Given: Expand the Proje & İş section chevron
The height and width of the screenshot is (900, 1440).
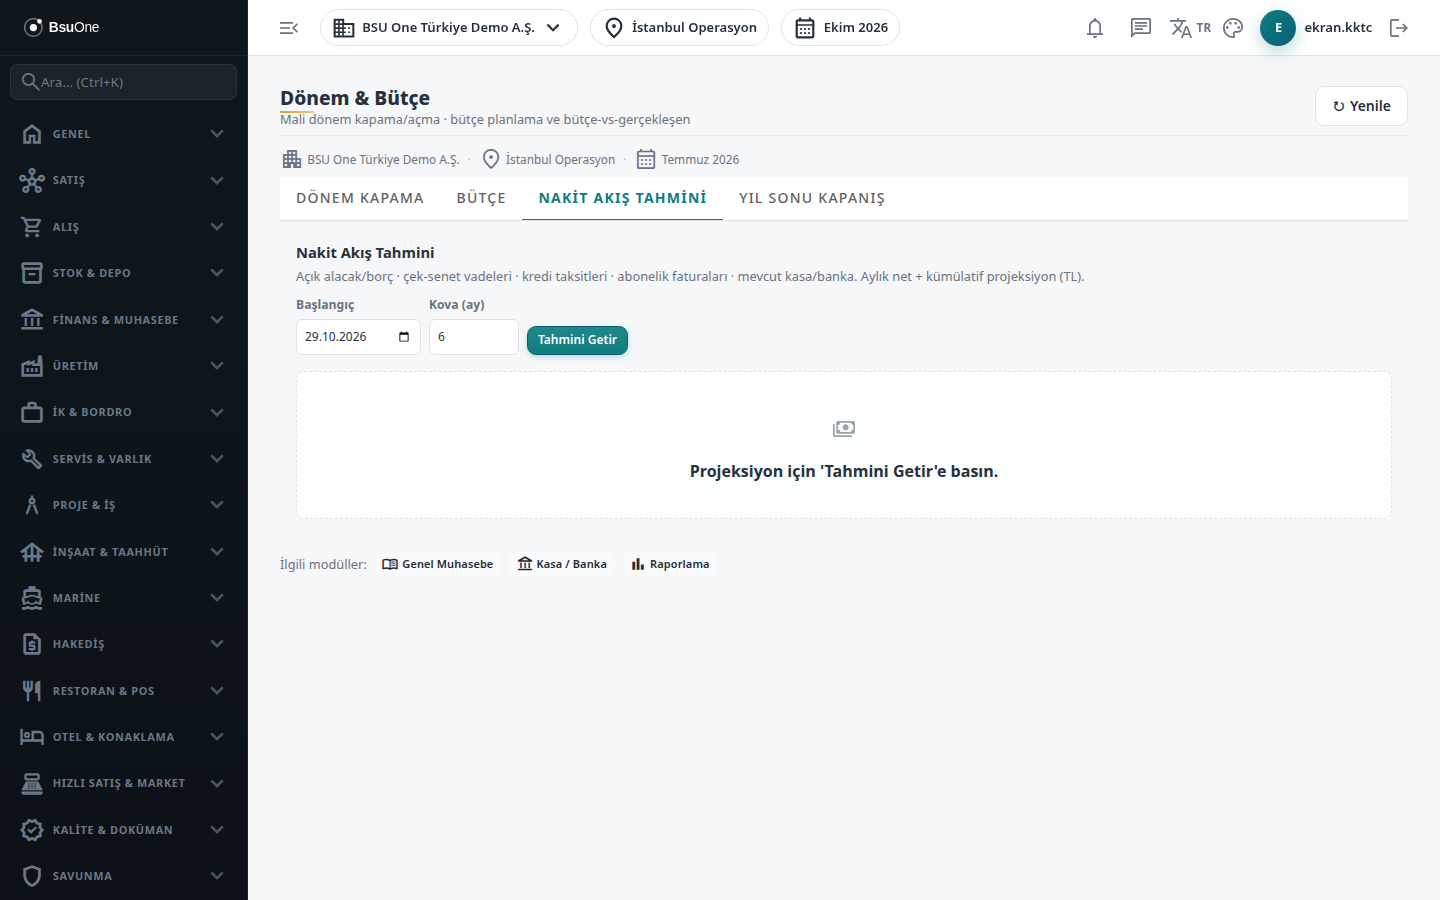Looking at the screenshot, I should [217, 505].
